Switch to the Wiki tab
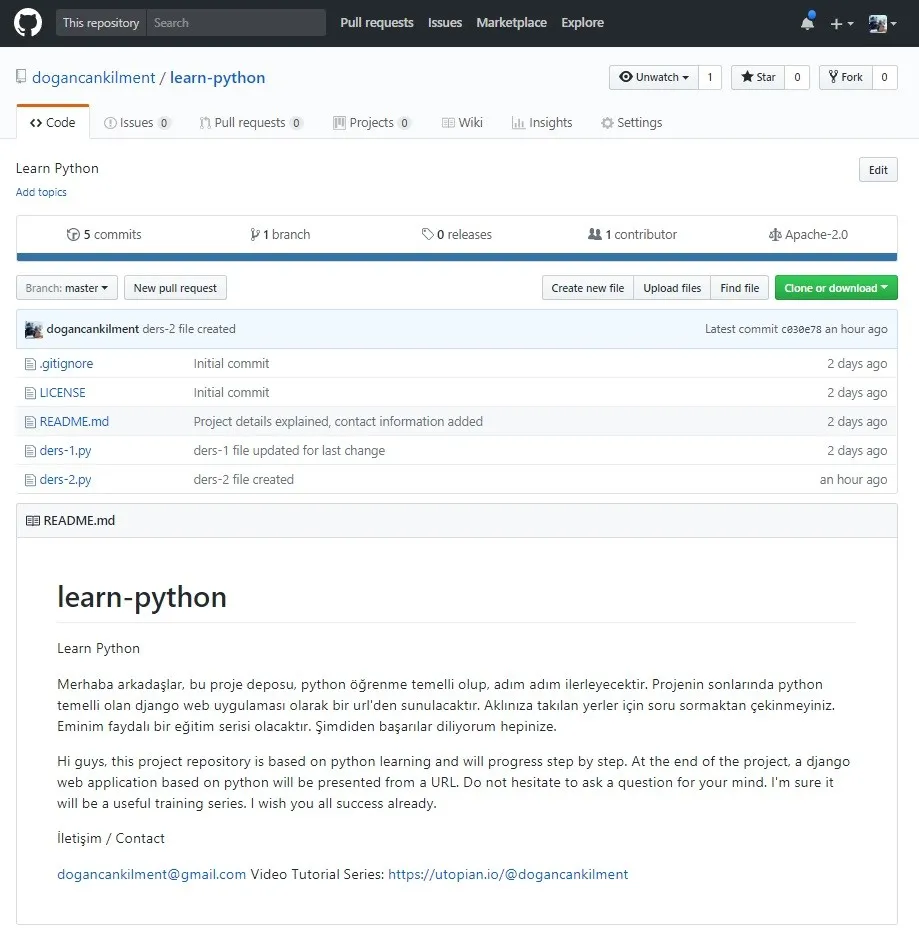 pyautogui.click(x=462, y=123)
